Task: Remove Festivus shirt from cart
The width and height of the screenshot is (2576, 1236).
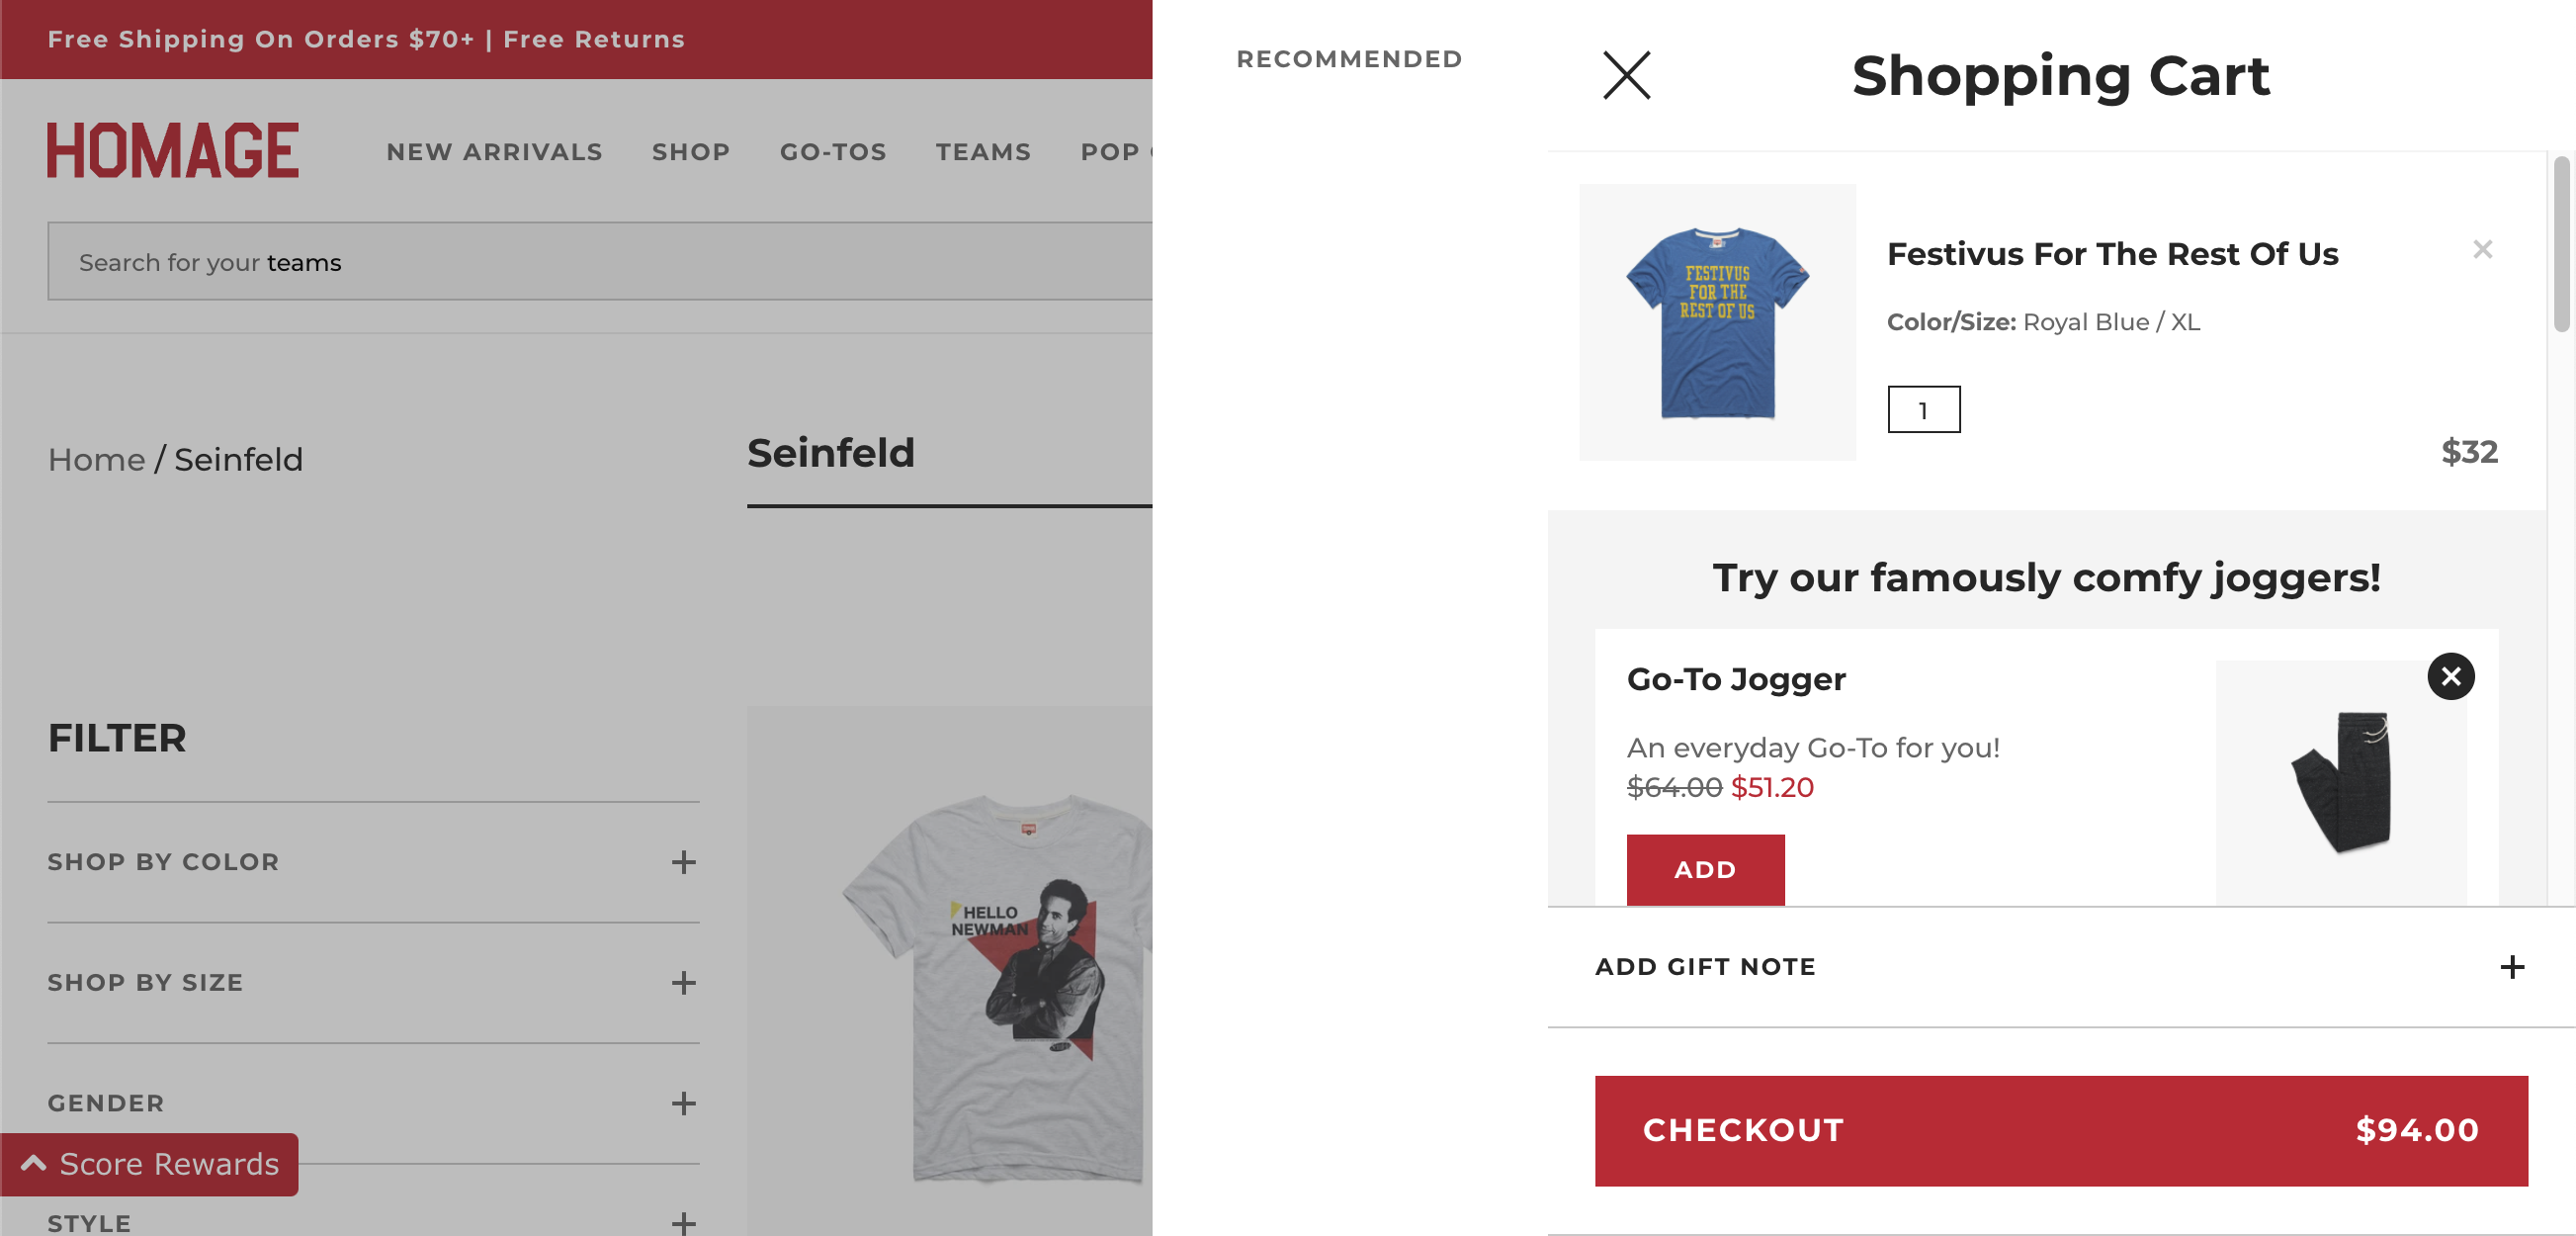Action: (x=2482, y=249)
